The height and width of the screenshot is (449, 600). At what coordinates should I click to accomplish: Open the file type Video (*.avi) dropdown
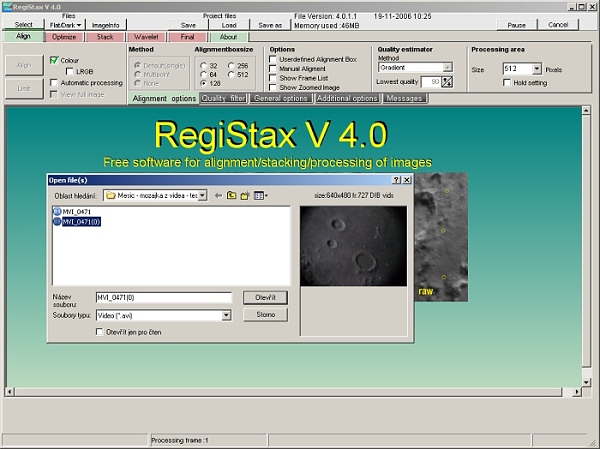226,315
